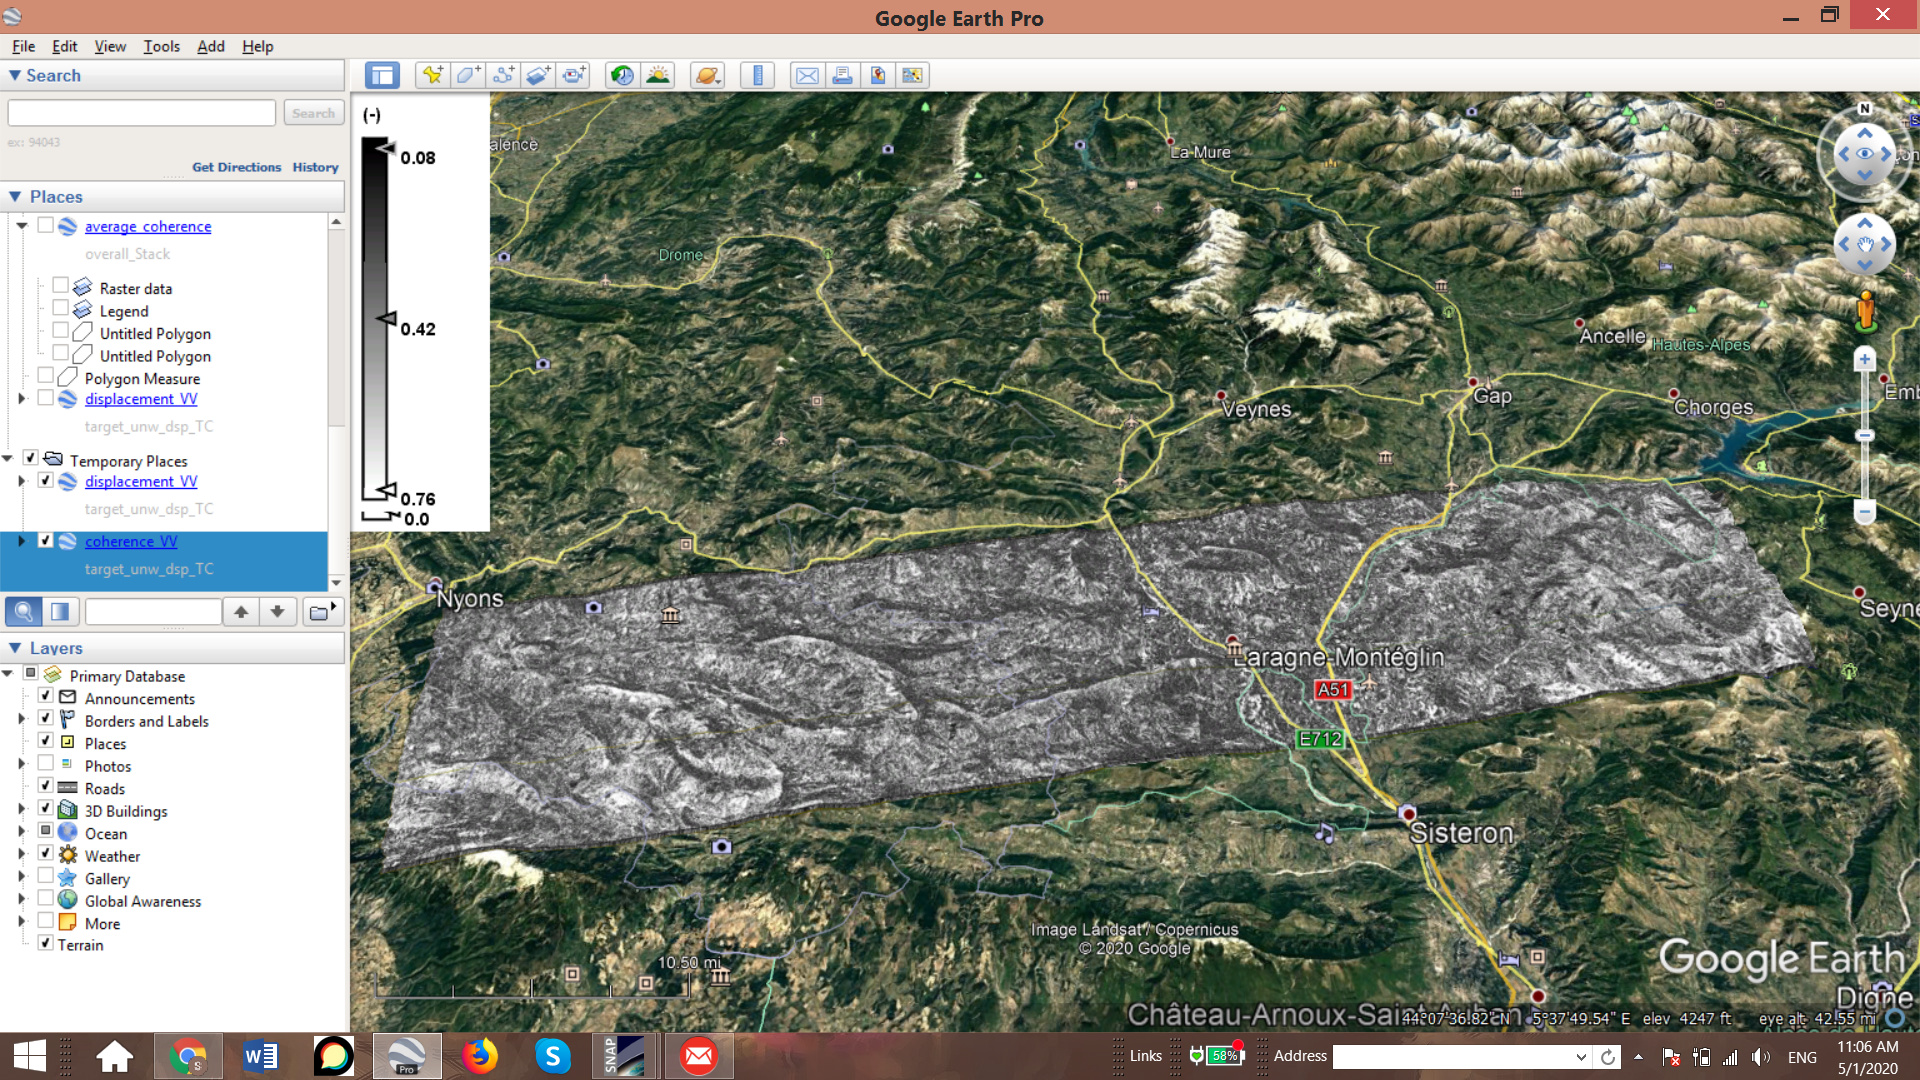Collapse the average_coherence tree node
Image resolution: width=1920 pixels, height=1080 pixels.
coord(22,226)
